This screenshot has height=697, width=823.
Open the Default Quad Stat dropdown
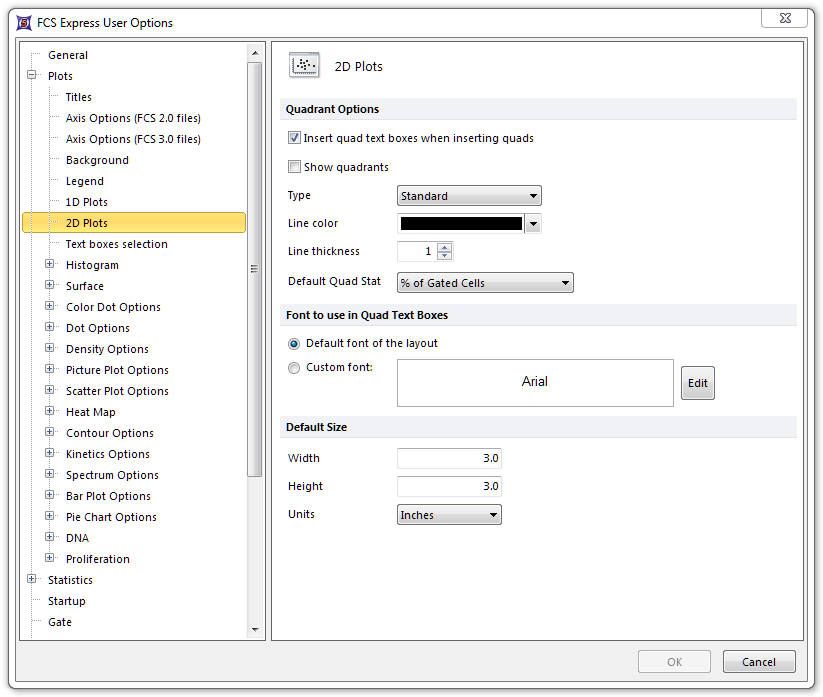[x=485, y=283]
